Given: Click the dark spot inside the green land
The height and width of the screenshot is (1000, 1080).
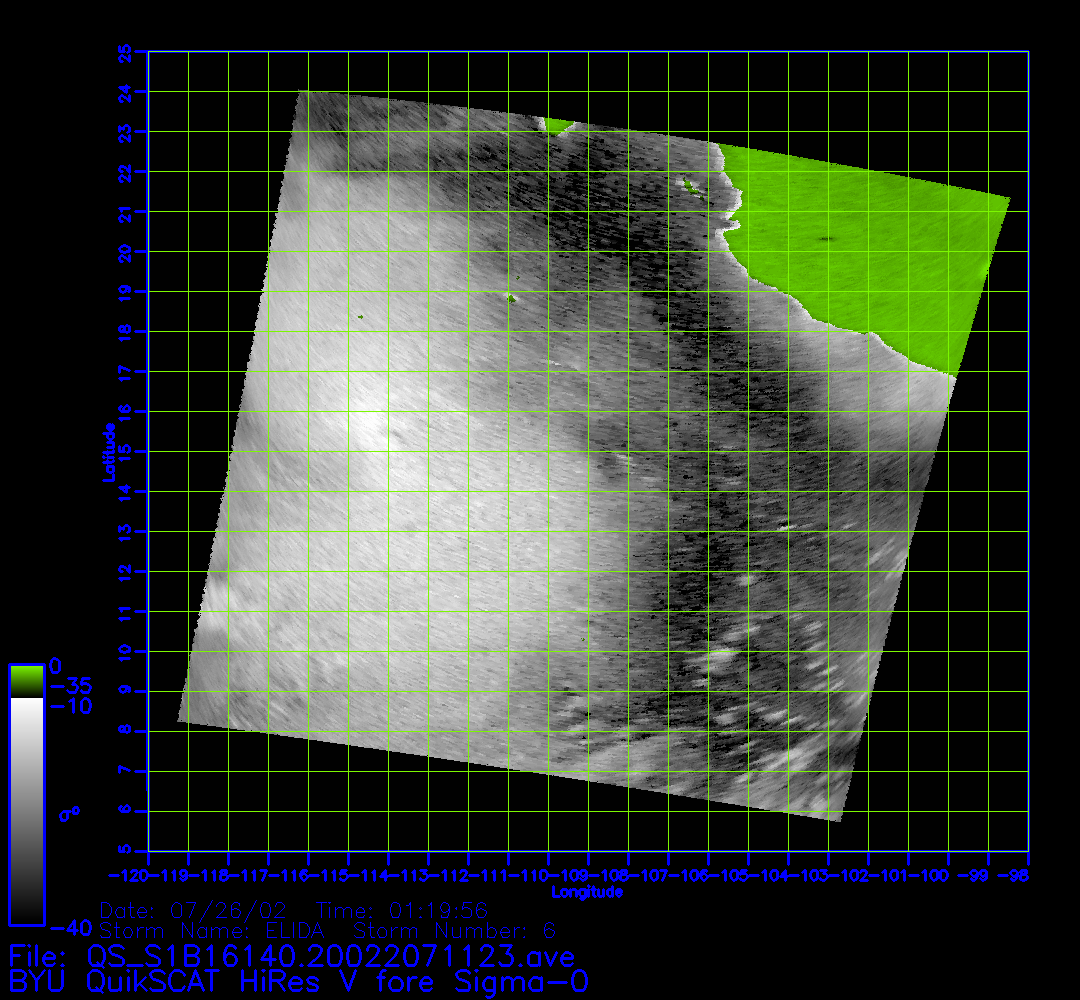Looking at the screenshot, I should click(828, 240).
